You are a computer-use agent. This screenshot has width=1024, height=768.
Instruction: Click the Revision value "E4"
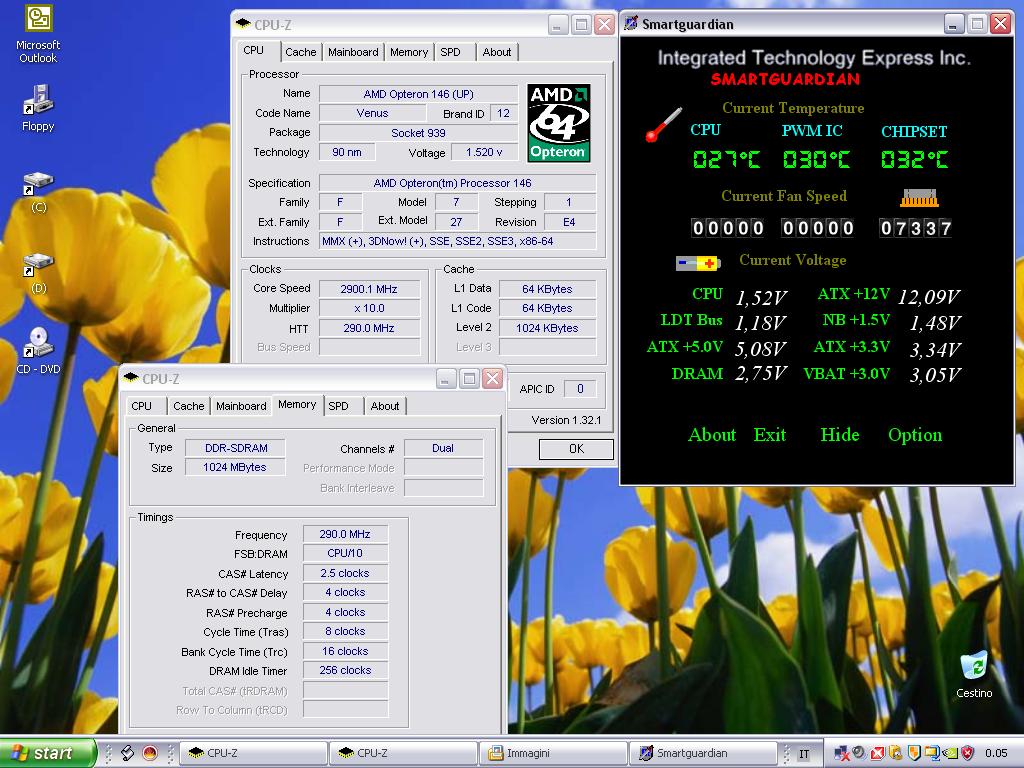(569, 222)
